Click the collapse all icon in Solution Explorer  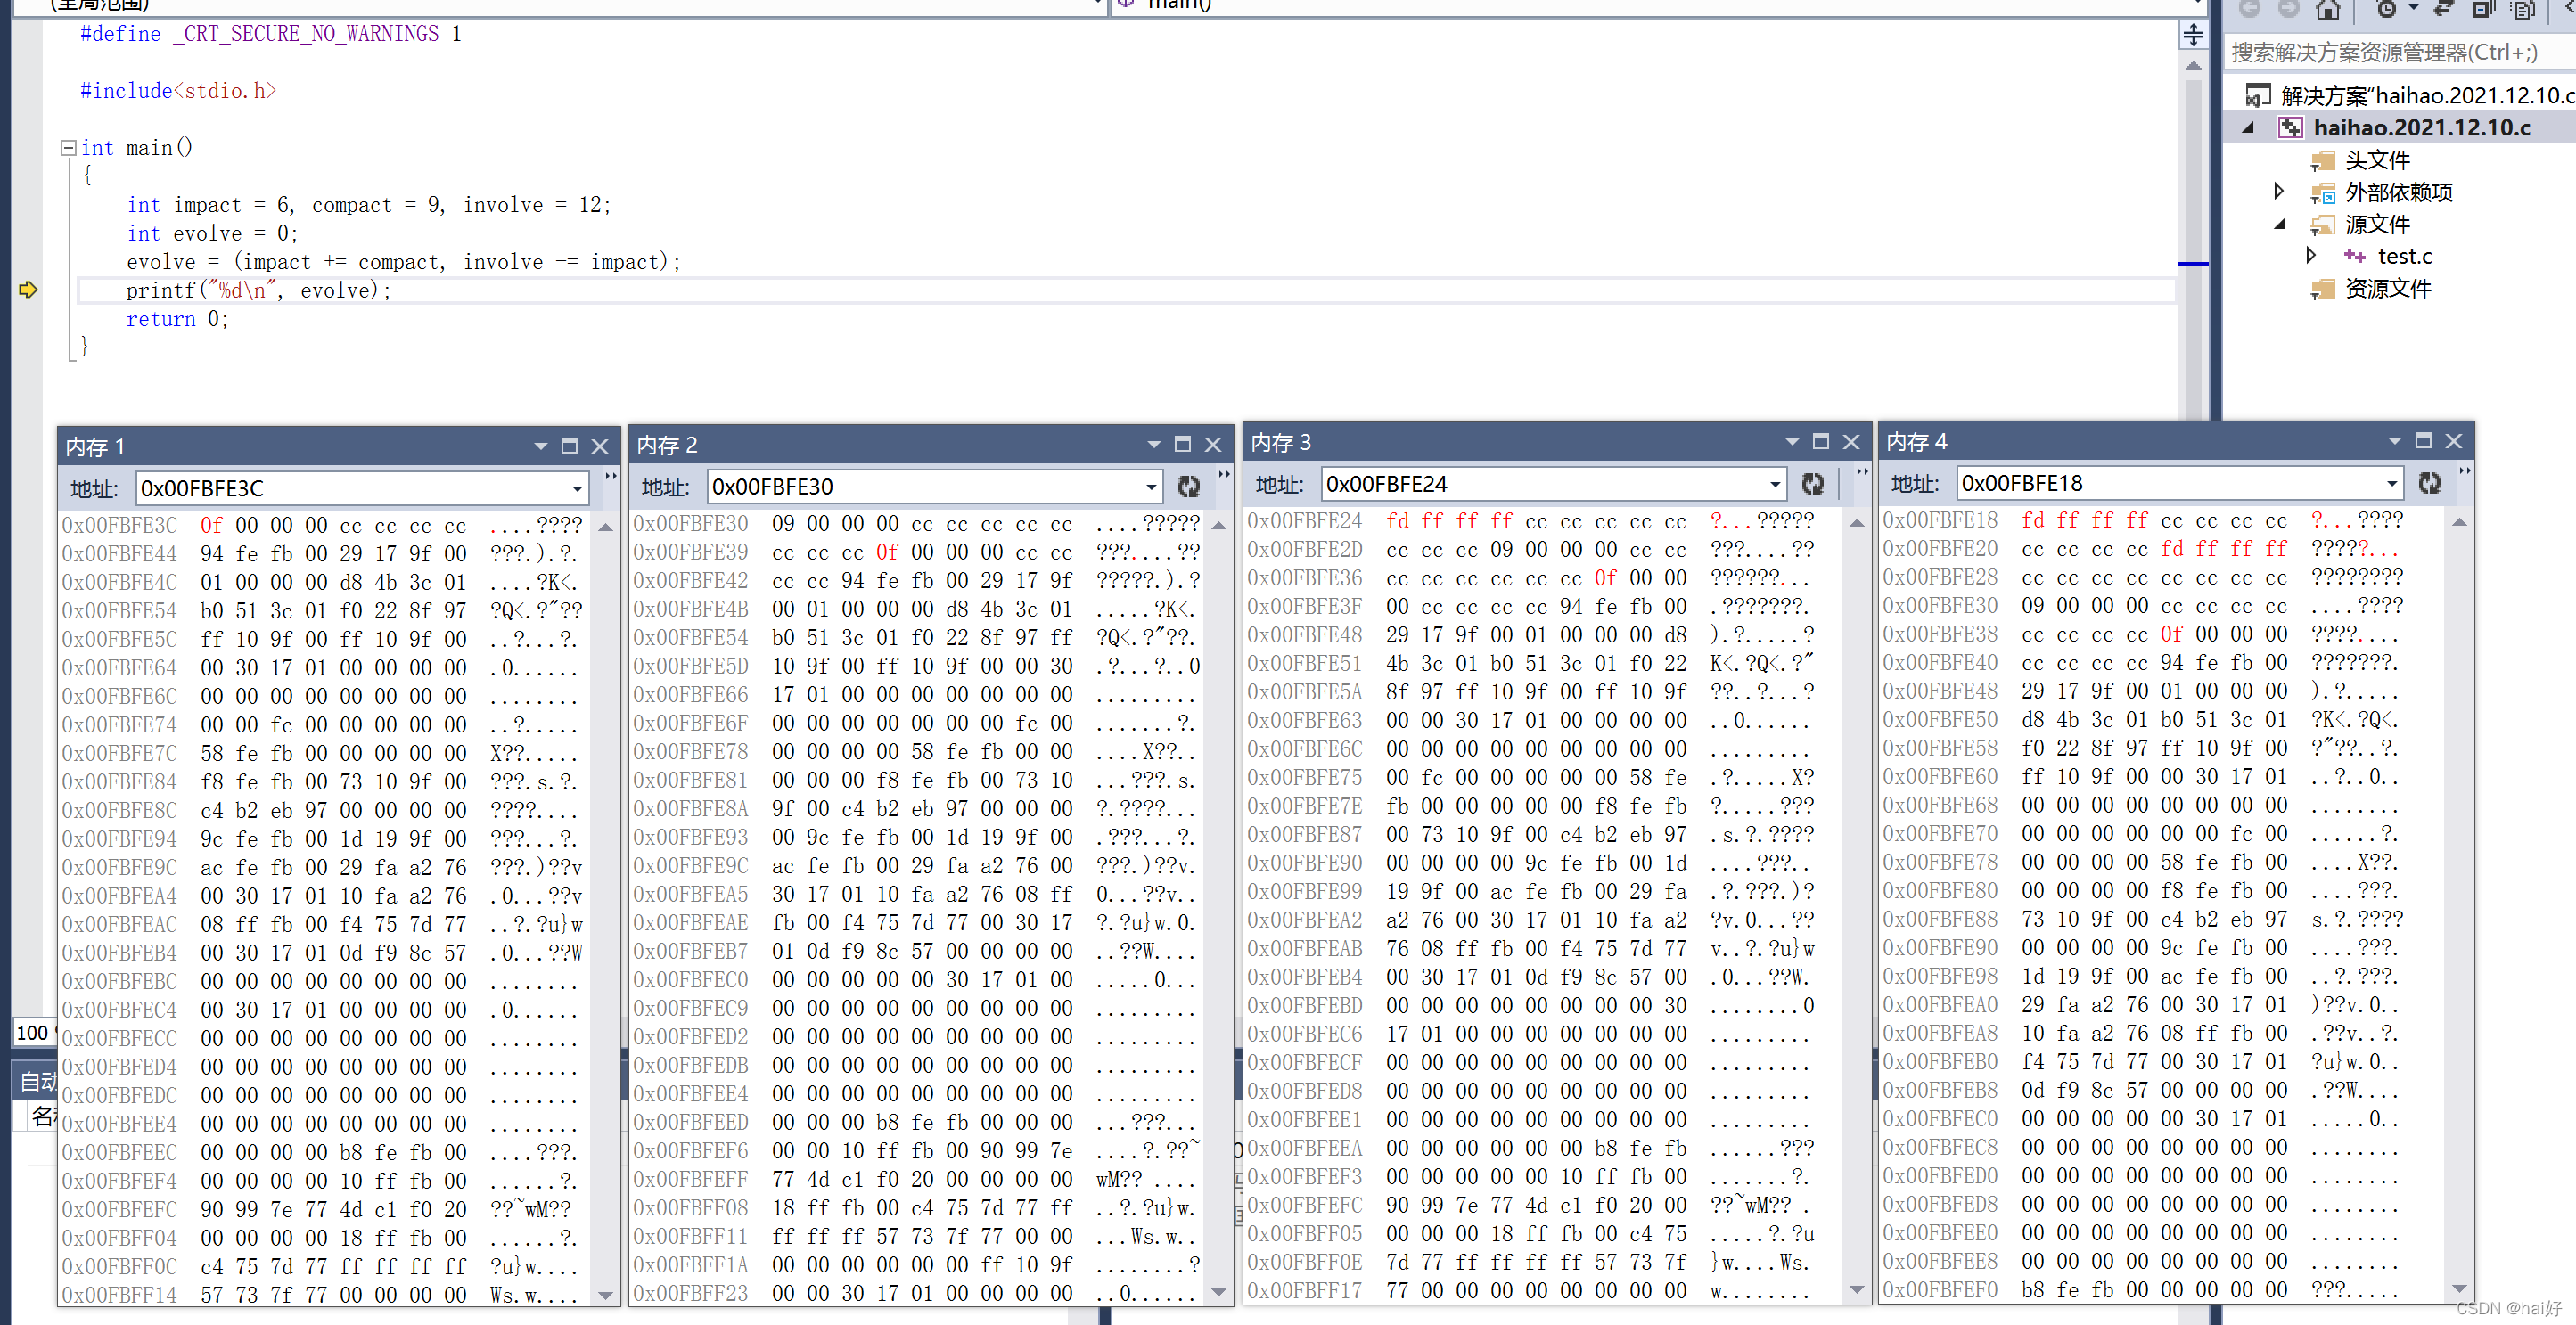2483,10
